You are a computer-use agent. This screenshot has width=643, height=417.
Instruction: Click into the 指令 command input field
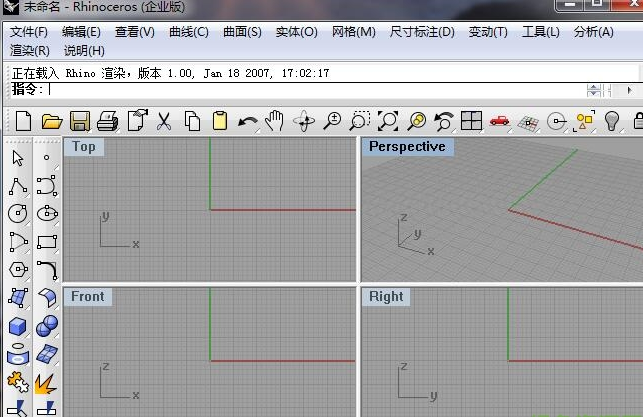[x=316, y=89]
